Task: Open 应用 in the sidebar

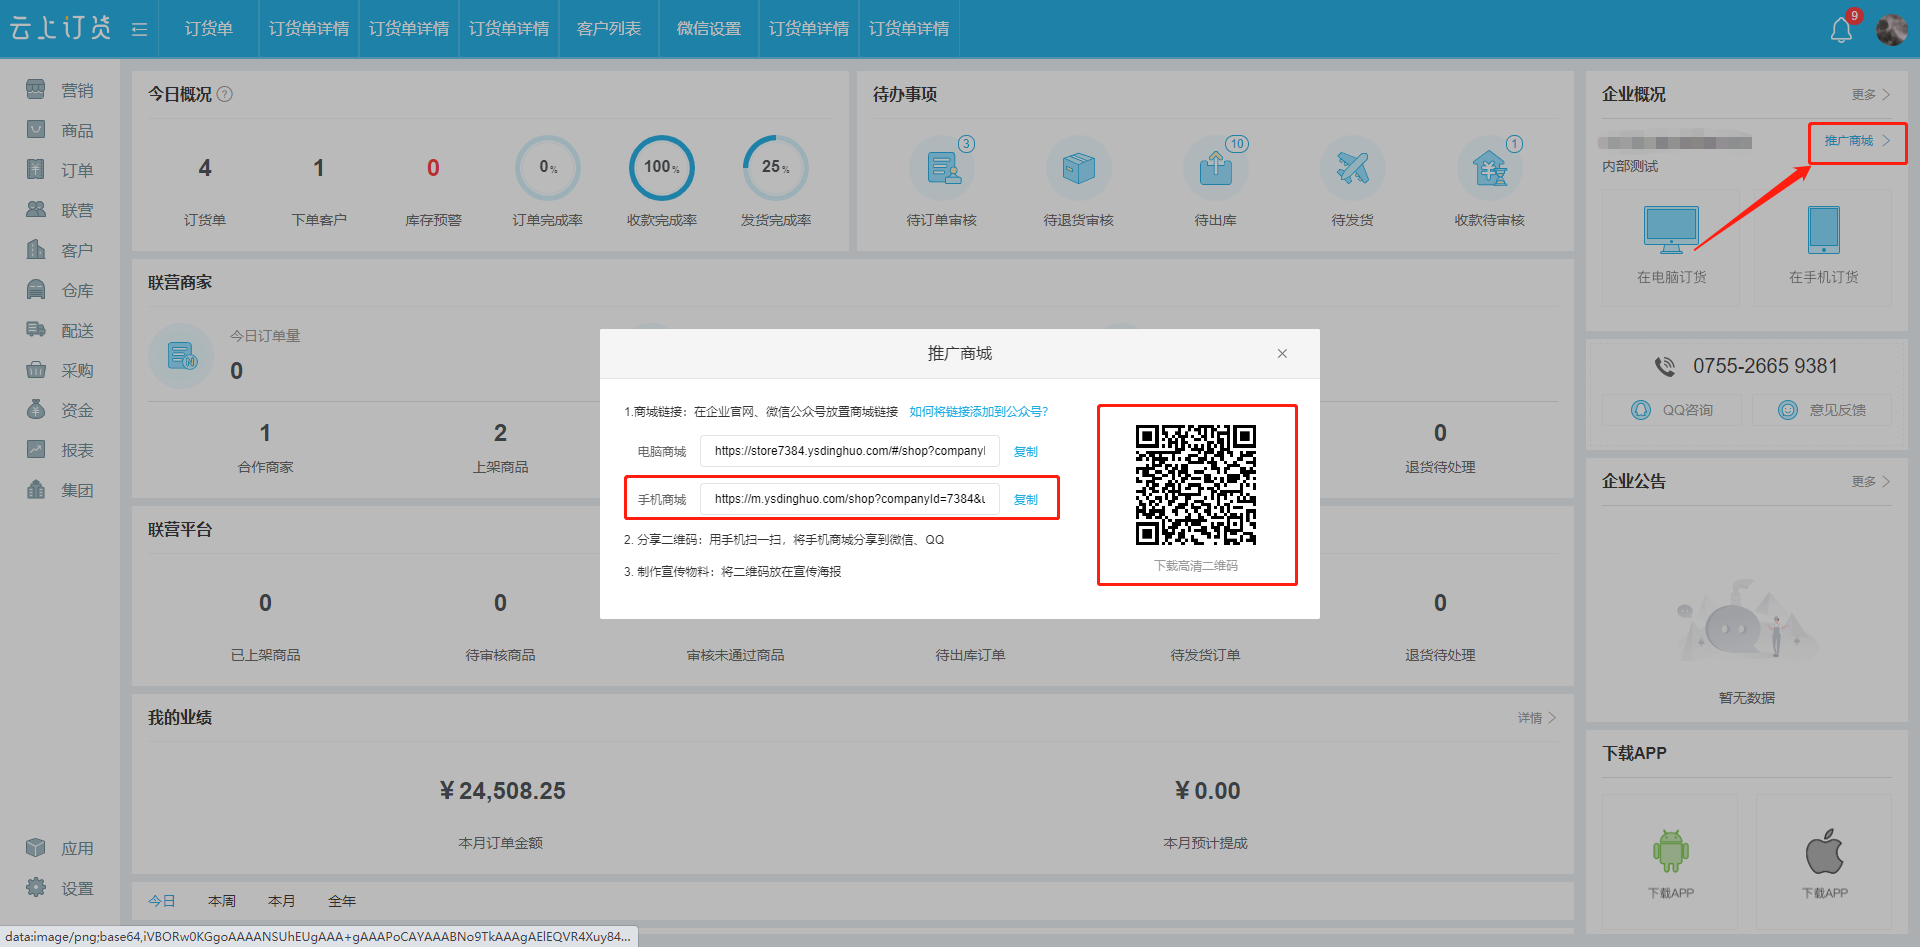Action: click(x=60, y=848)
